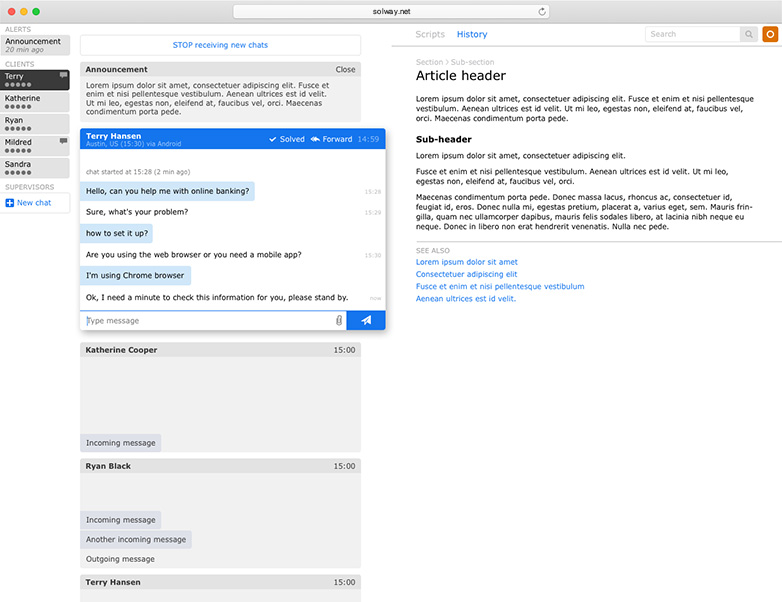This screenshot has width=782, height=602.
Task: Close the Announcement panel
Action: coord(345,69)
